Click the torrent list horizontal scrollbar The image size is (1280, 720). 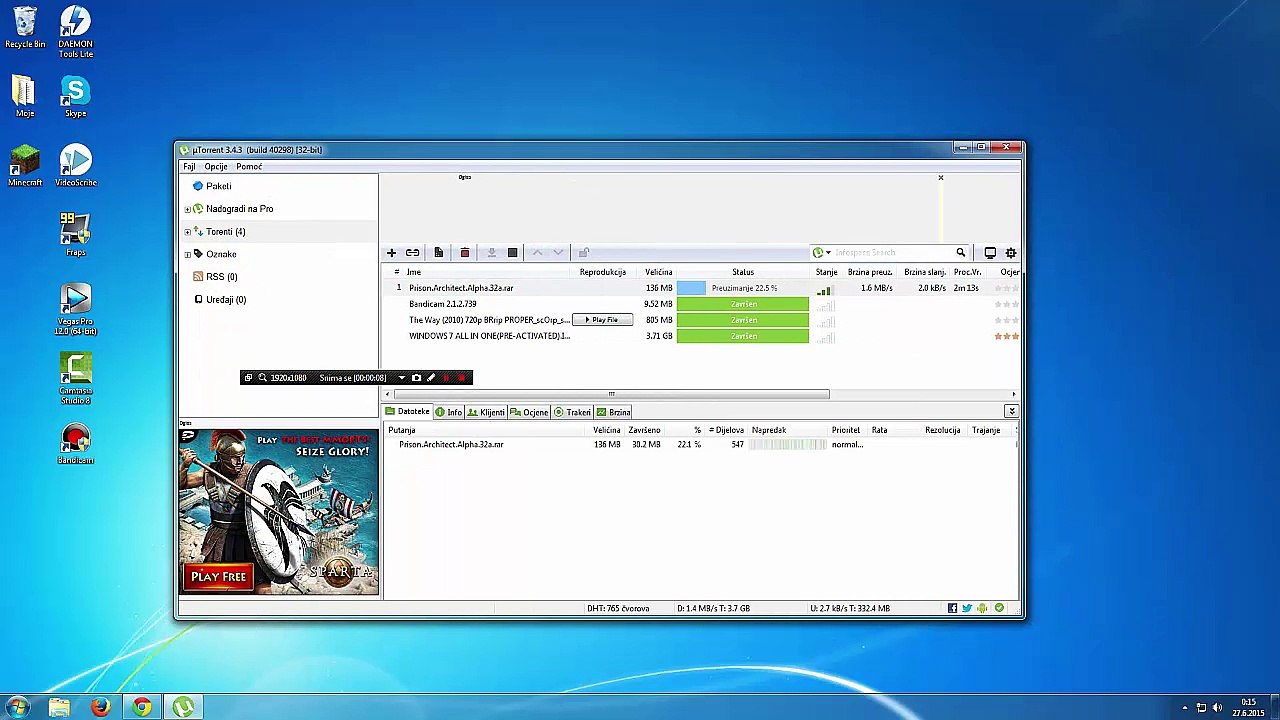(612, 394)
